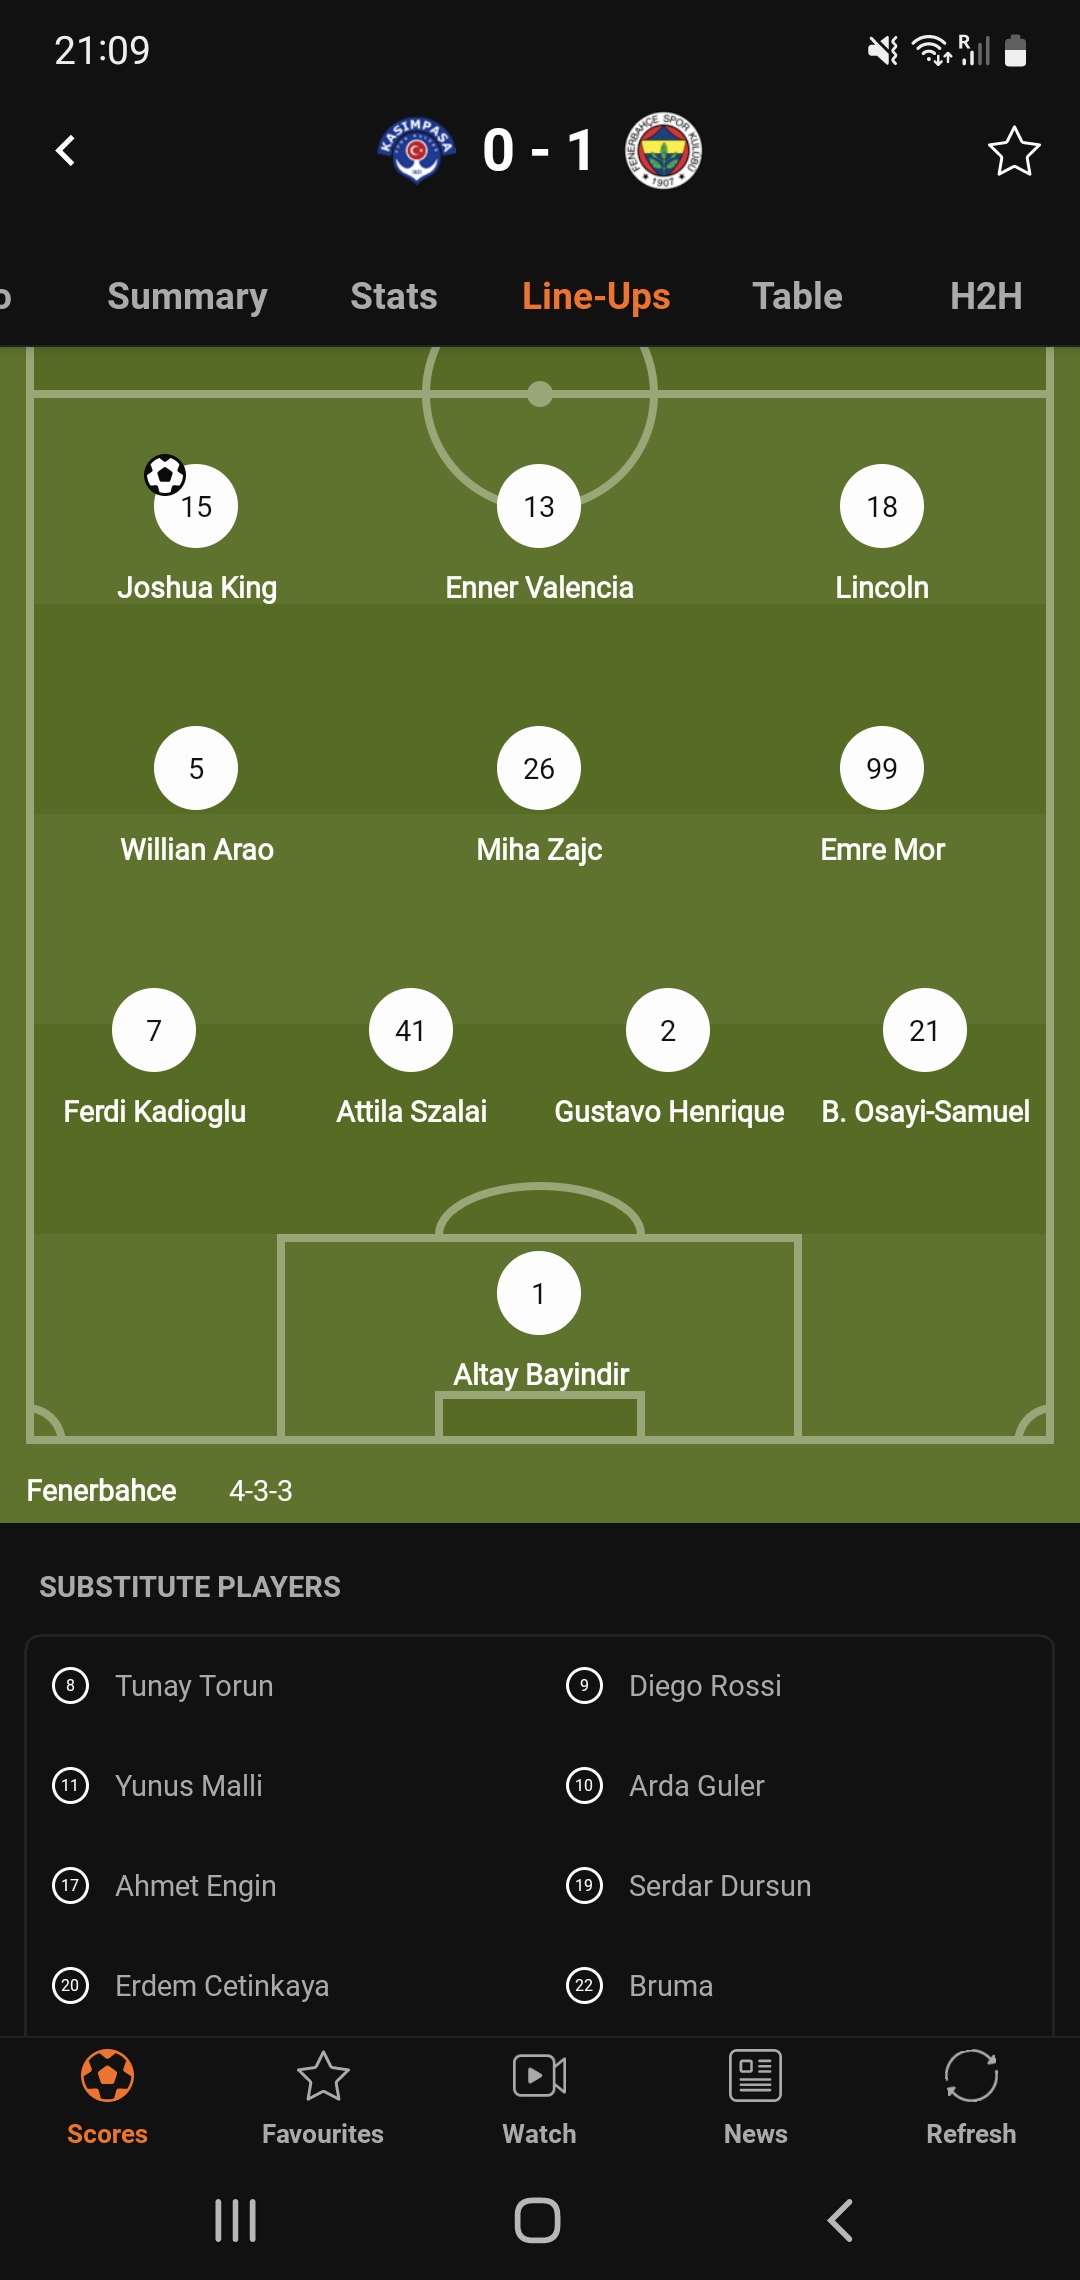Select Enner Valencia's number 13 marker
This screenshot has height=2280, width=1080.
pos(539,506)
